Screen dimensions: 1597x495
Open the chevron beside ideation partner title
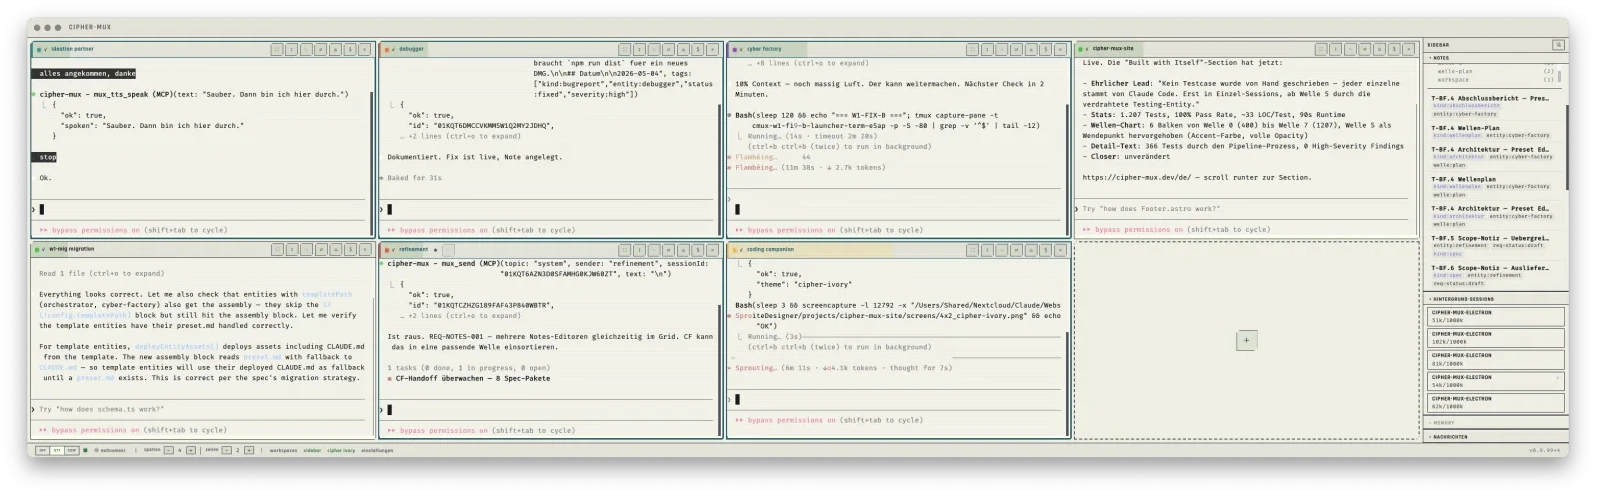pos(45,49)
